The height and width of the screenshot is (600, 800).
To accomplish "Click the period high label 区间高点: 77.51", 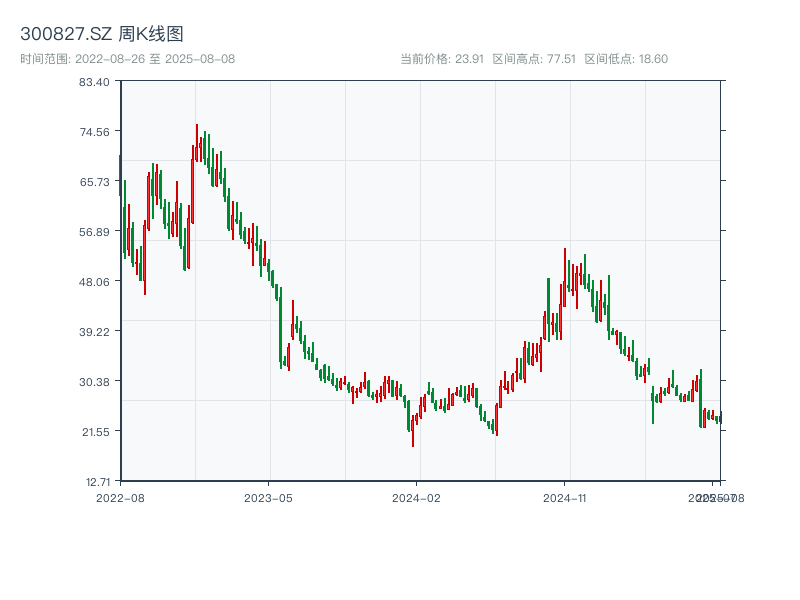I will (534, 59).
